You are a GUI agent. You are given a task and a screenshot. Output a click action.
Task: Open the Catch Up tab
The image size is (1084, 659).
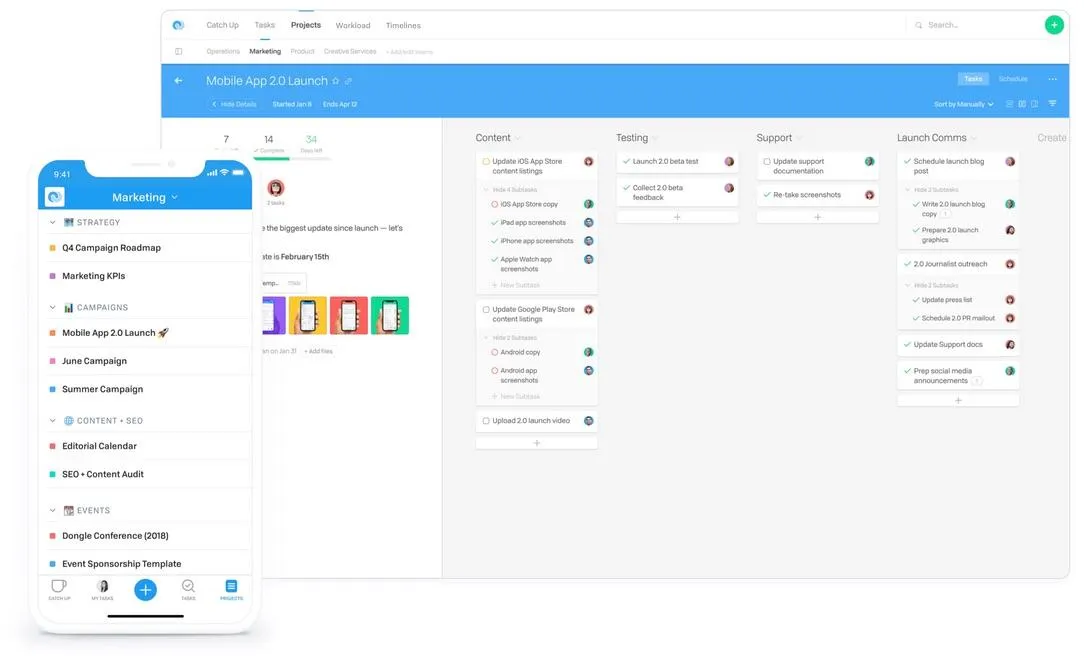click(x=223, y=25)
